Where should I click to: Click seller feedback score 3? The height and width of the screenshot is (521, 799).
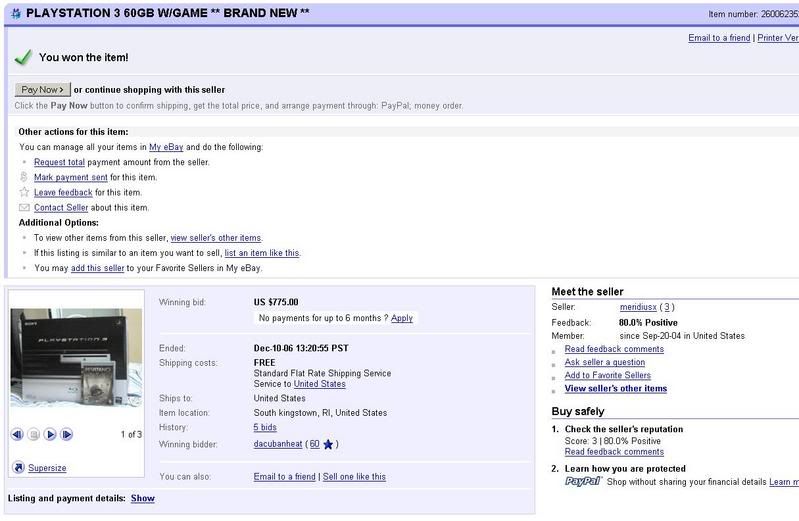[x=667, y=307]
